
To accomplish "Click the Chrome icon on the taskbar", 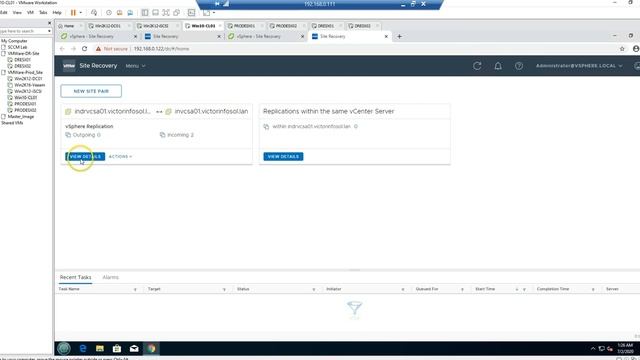I will pyautogui.click(x=151, y=348).
